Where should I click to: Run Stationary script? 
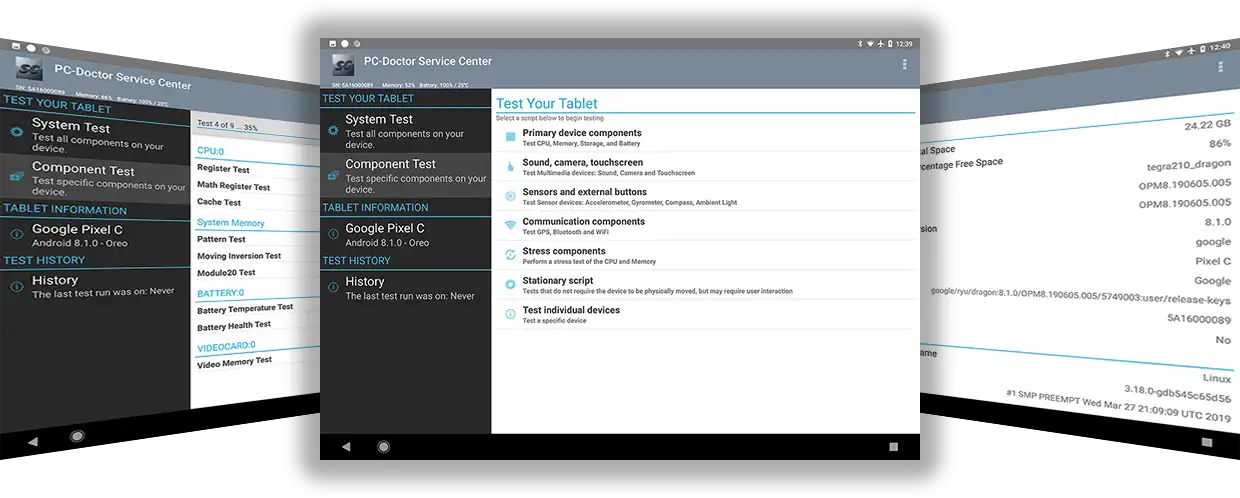pos(705,285)
